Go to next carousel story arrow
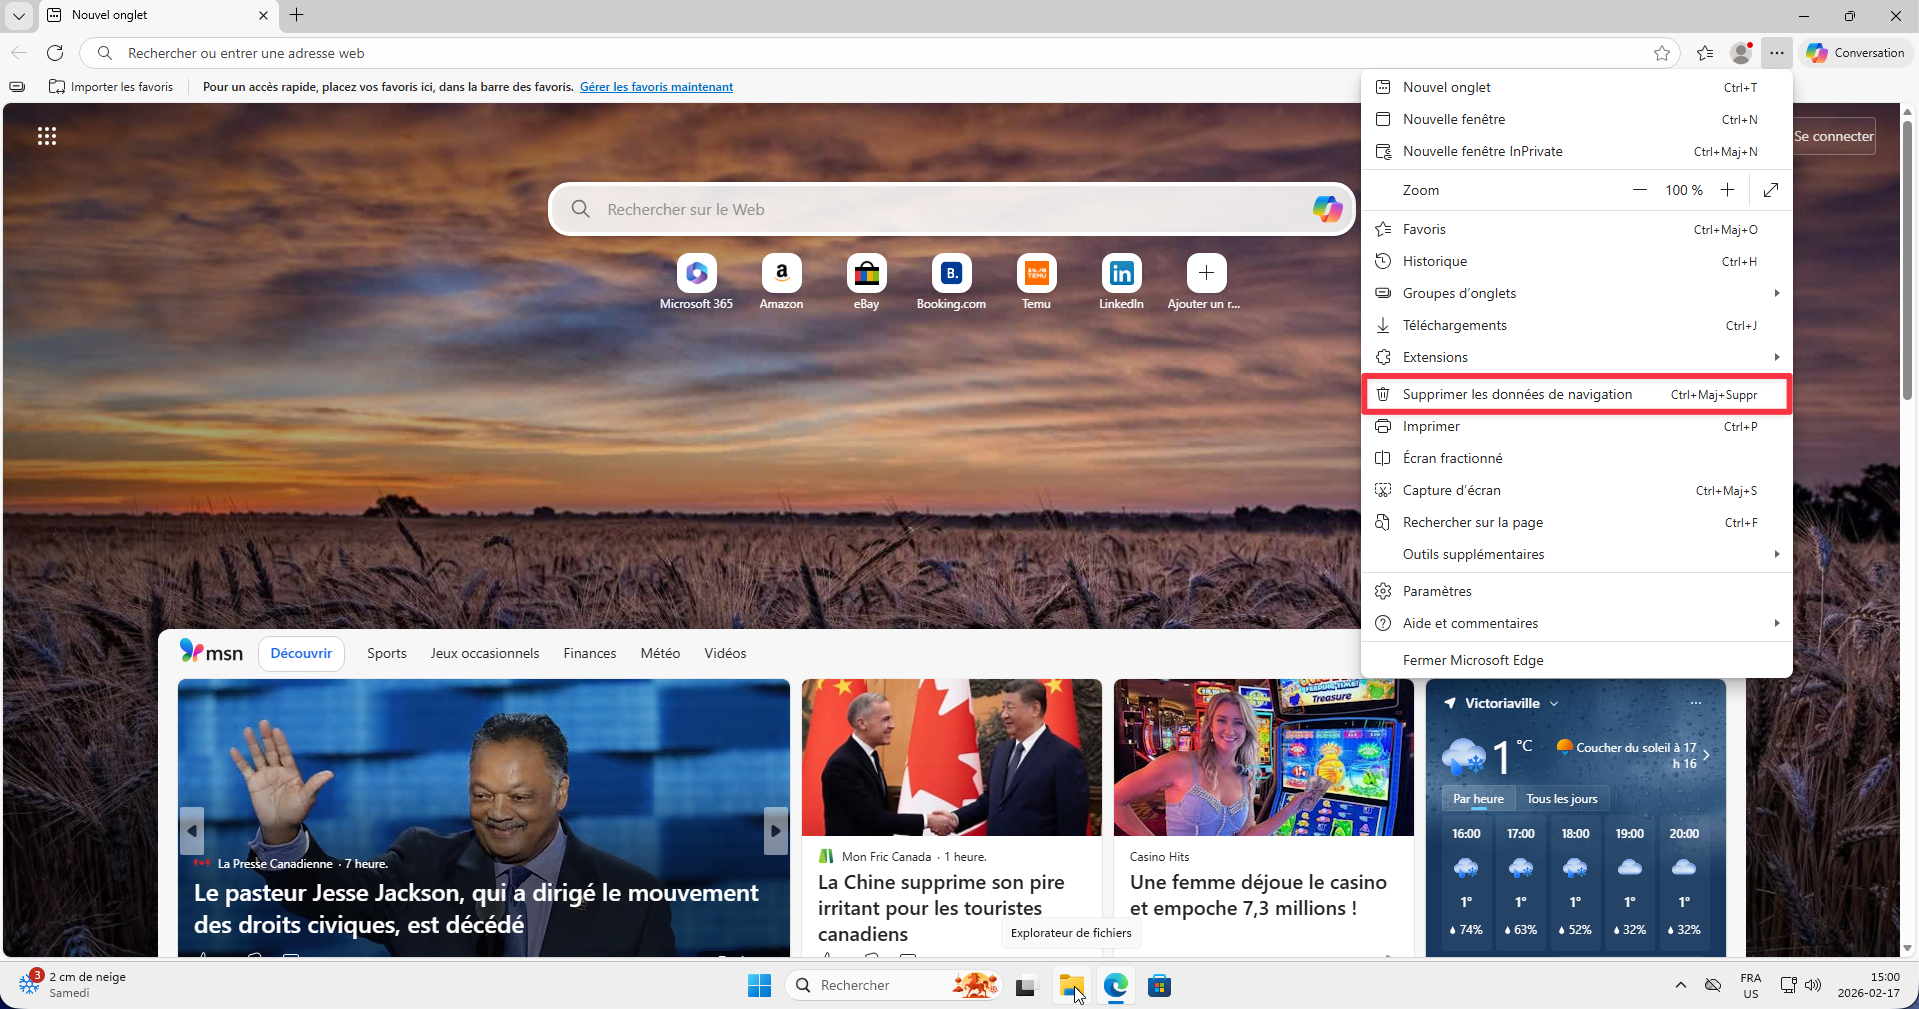Screen dimensions: 1919x1009 [x=776, y=831]
